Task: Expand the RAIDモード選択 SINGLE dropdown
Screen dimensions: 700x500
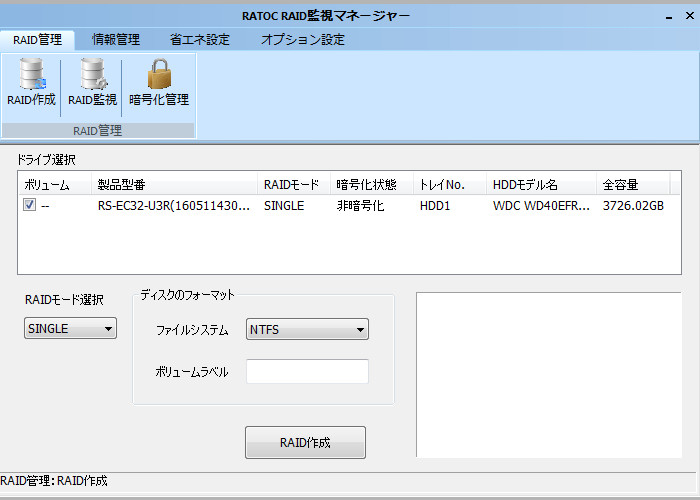Action: [70, 328]
